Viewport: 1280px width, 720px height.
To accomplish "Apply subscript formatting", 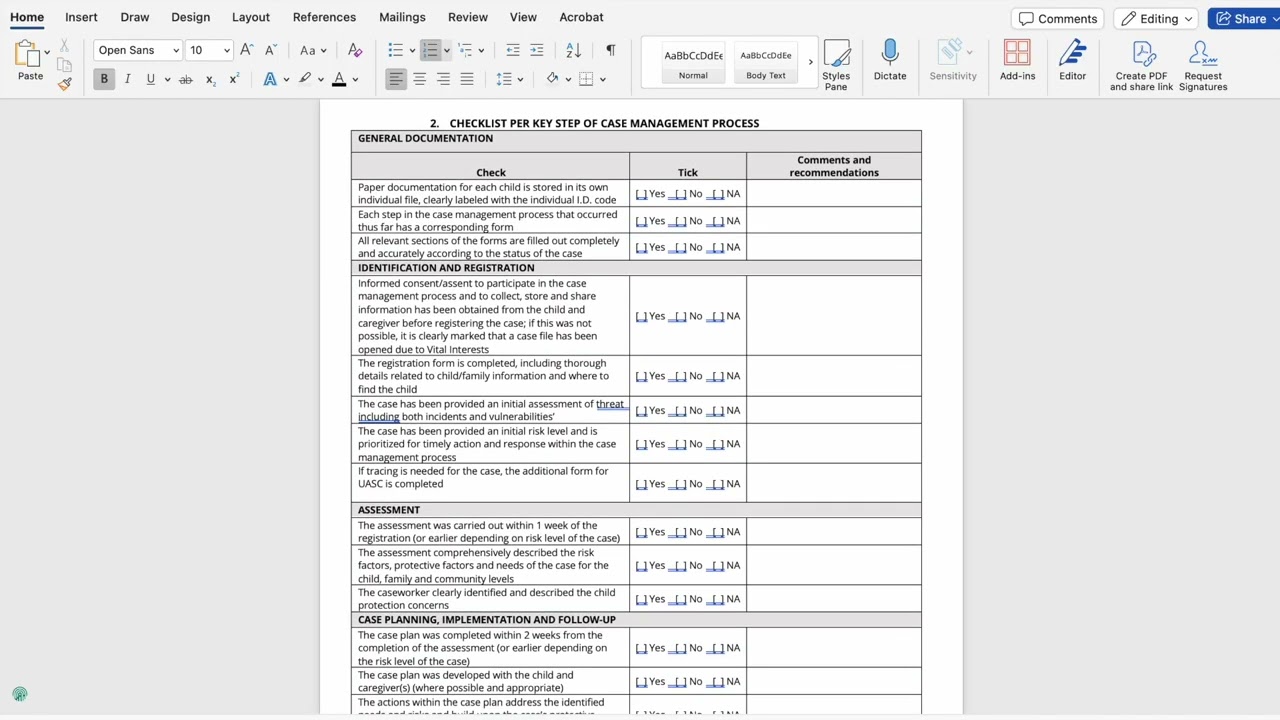I will pyautogui.click(x=210, y=79).
